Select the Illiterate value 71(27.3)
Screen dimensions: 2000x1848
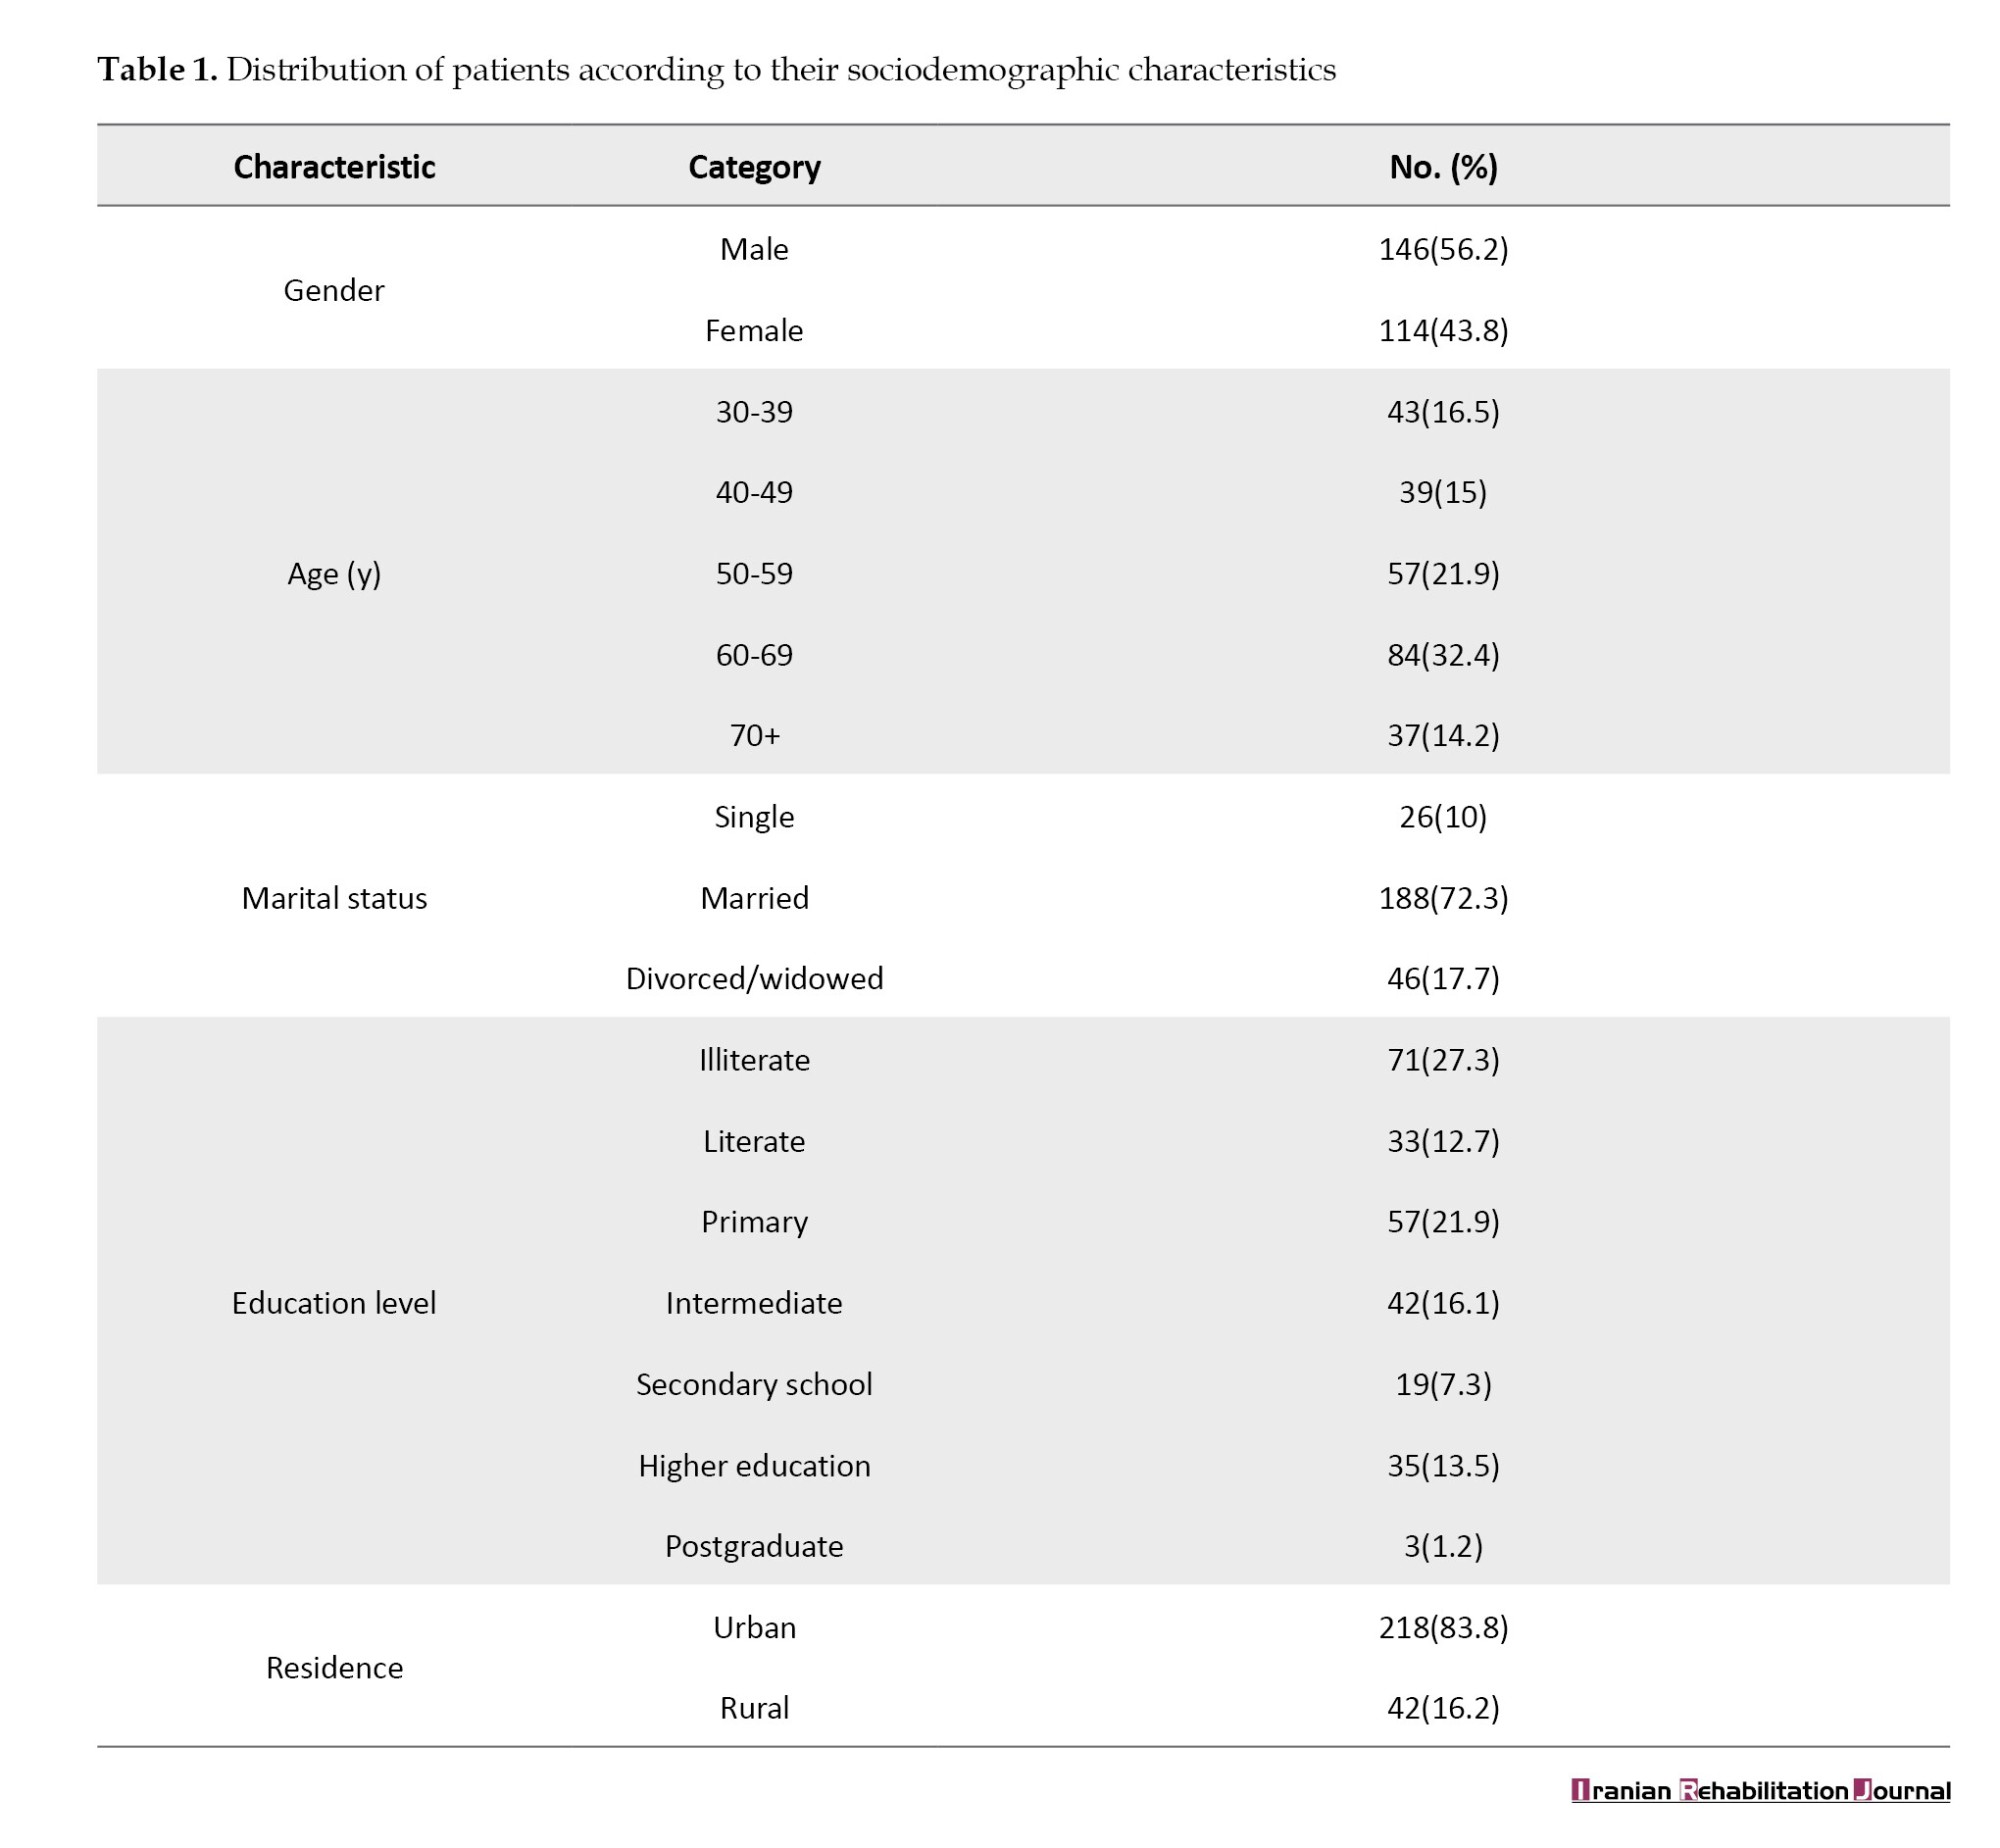[1442, 1060]
